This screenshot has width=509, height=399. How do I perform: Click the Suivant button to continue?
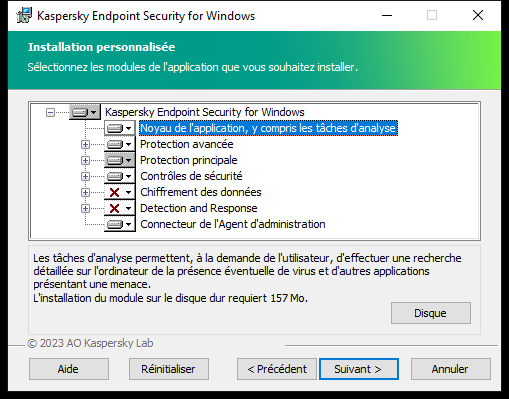click(359, 369)
